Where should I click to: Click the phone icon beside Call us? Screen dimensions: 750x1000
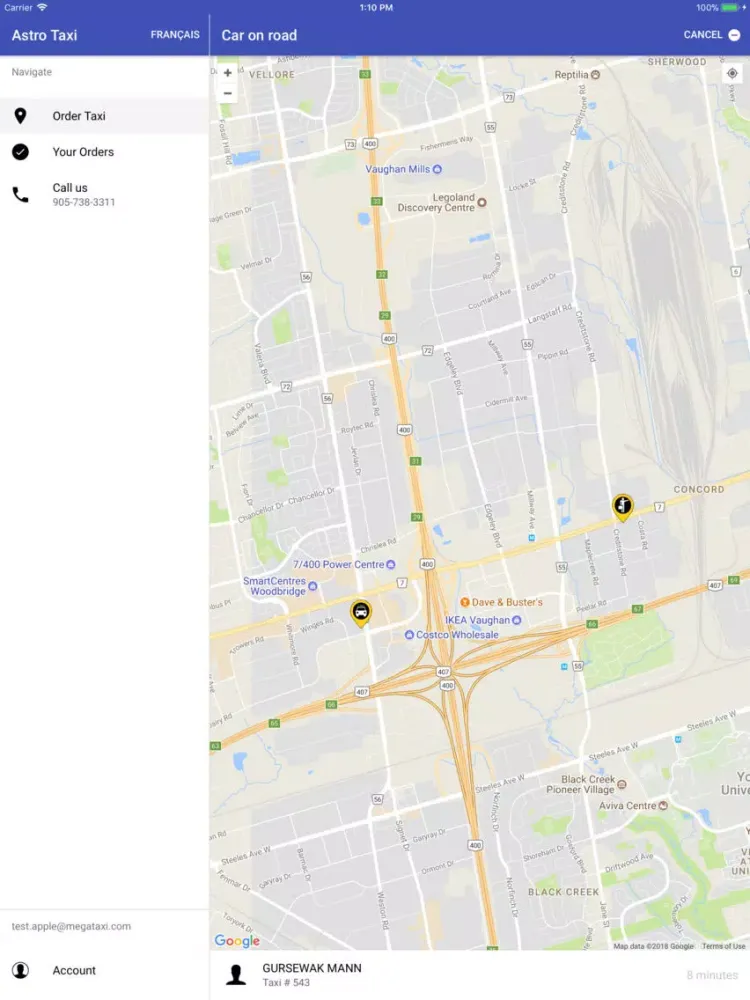click(20, 195)
